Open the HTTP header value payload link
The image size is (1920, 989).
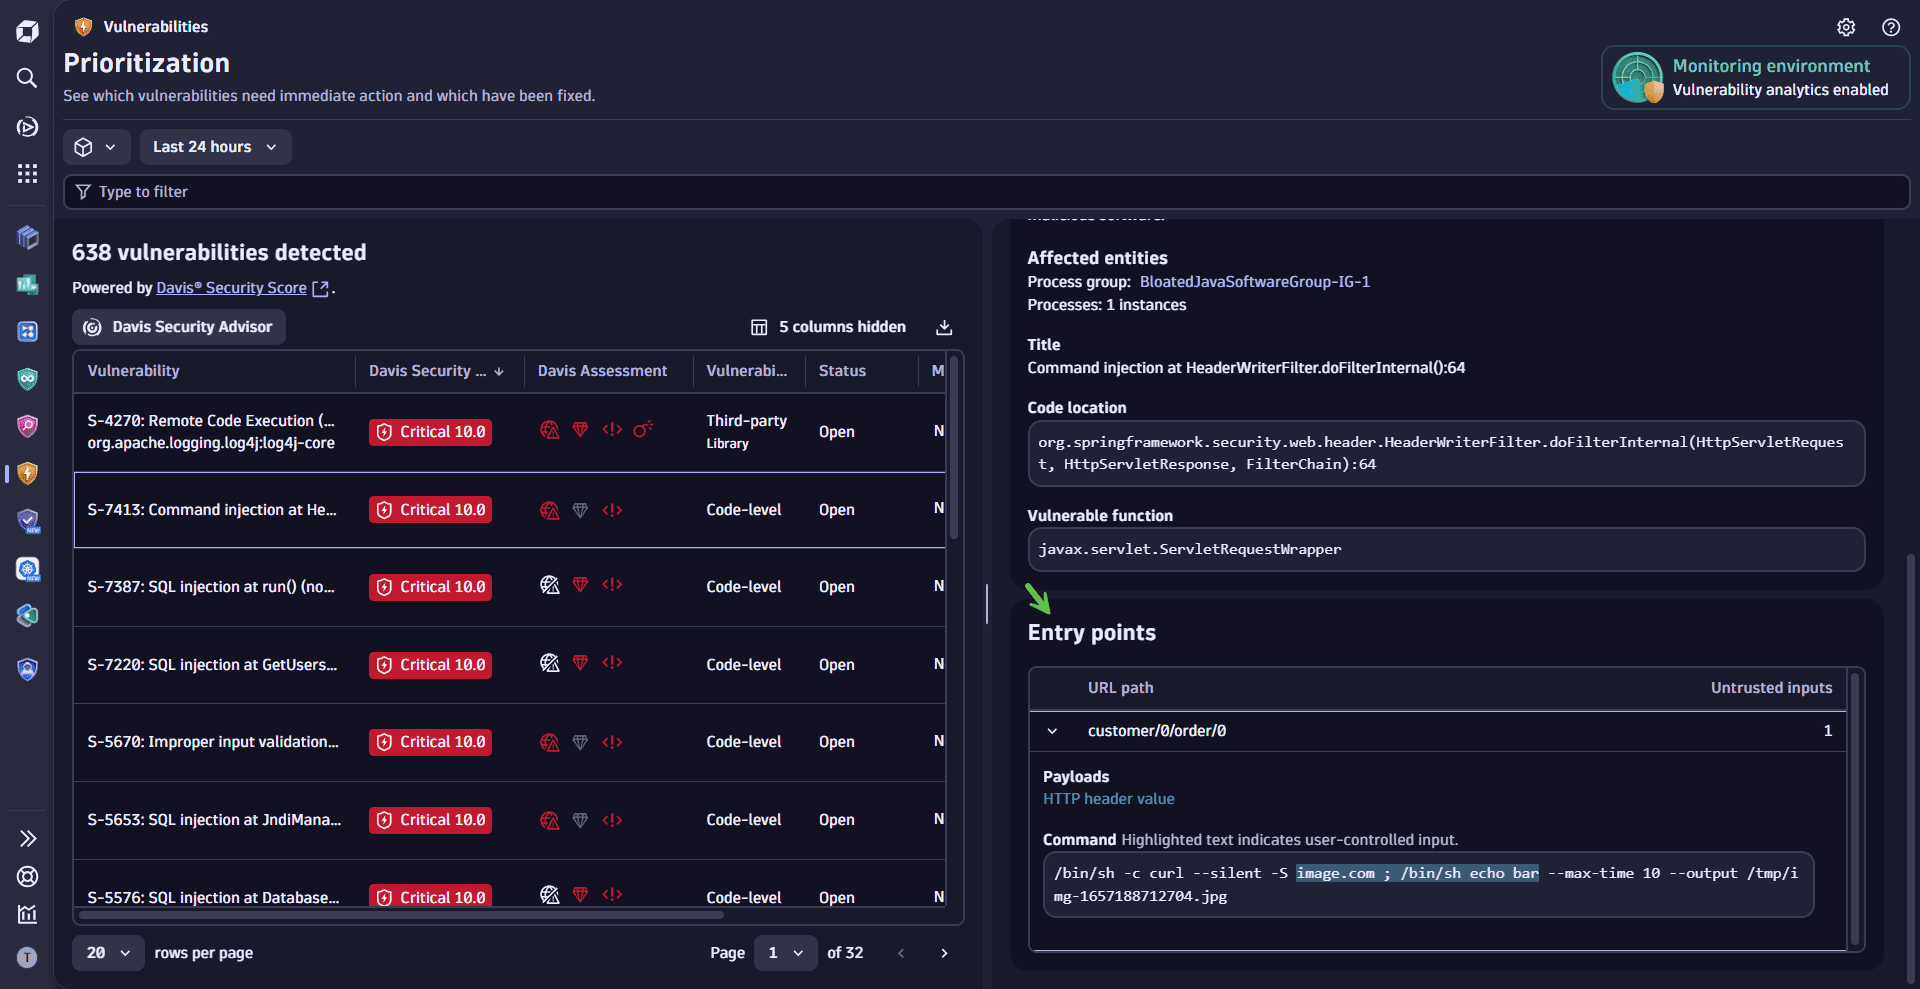point(1108,799)
